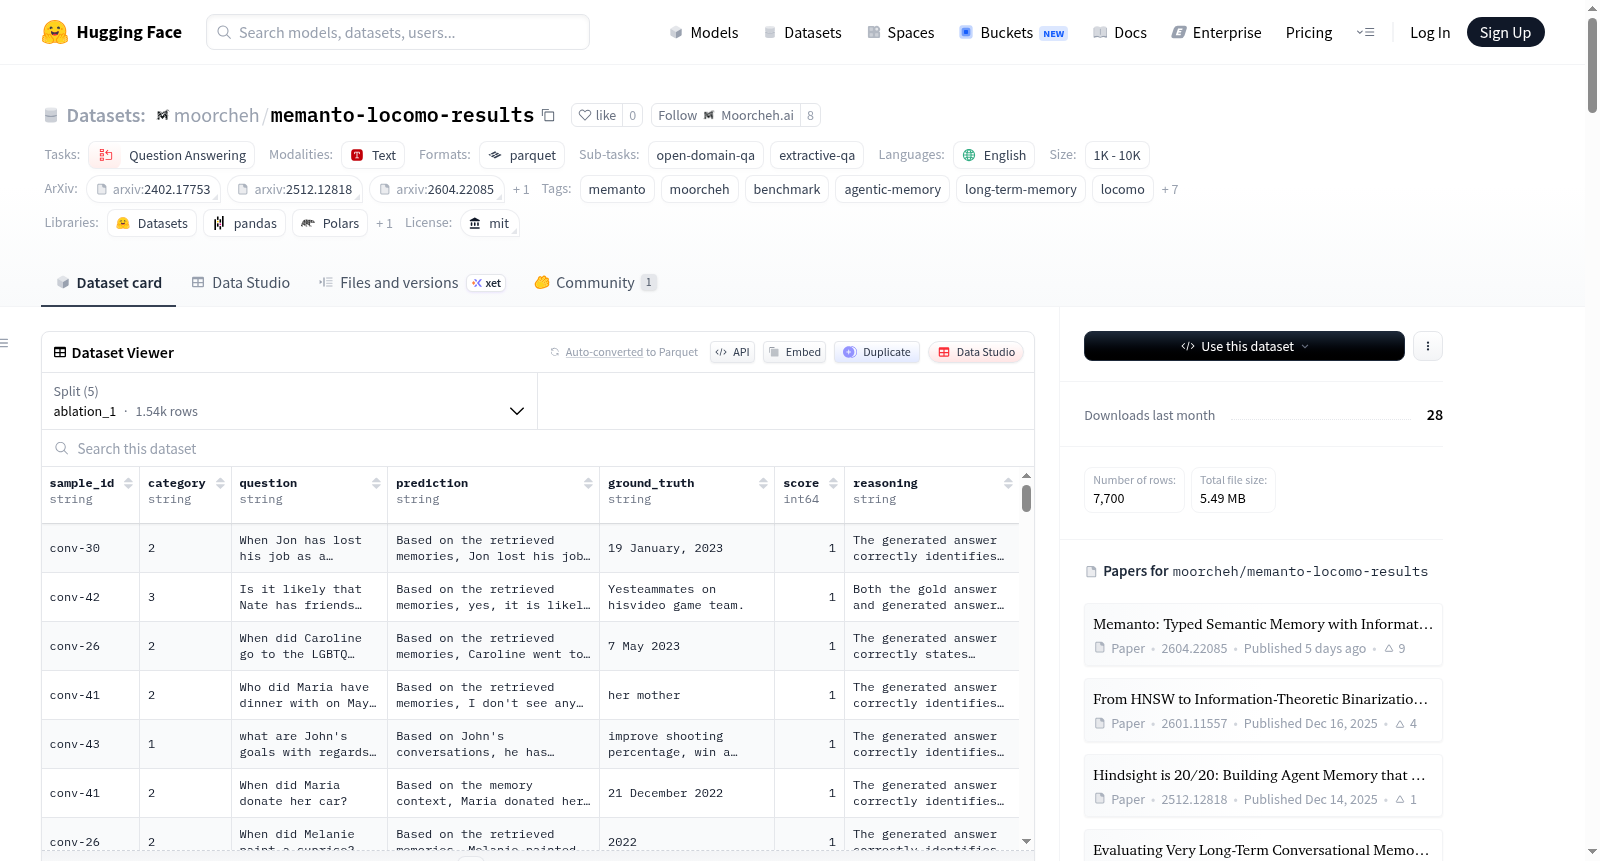
Task: Click the page vertical scrollbar thumb
Action: (1592, 65)
